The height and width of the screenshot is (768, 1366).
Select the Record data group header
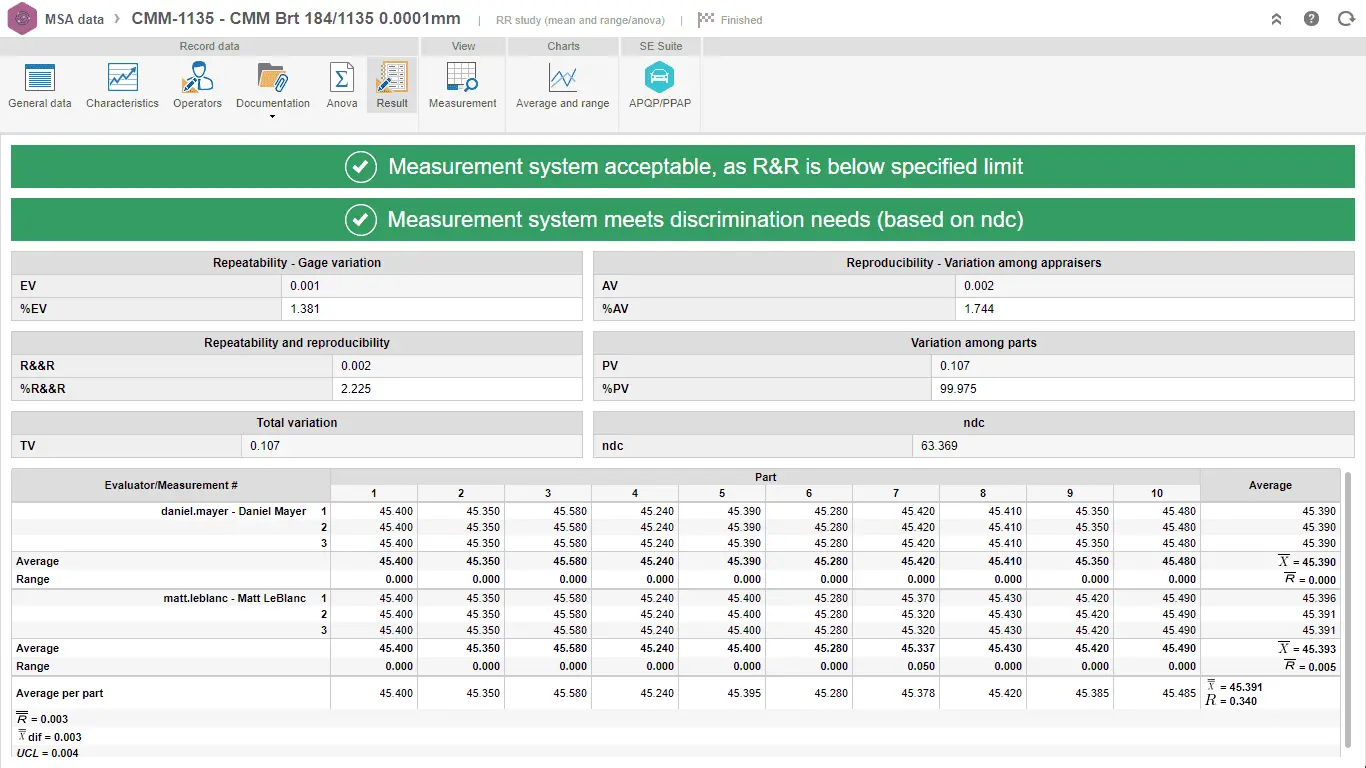click(x=209, y=45)
